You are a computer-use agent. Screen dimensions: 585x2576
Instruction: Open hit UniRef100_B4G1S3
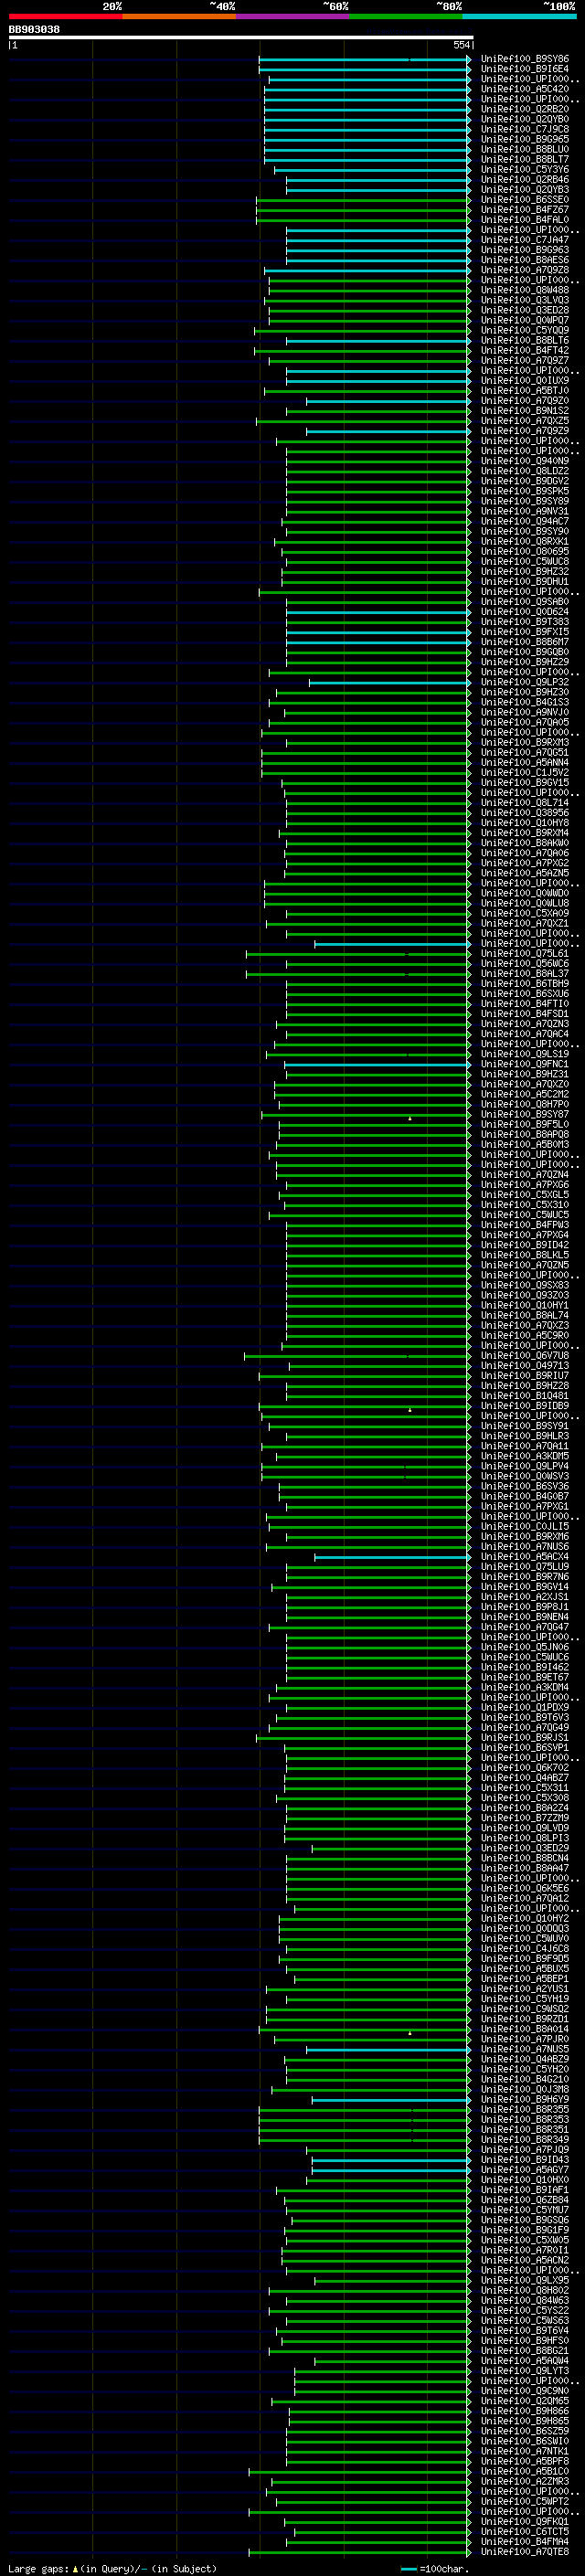click(x=525, y=702)
